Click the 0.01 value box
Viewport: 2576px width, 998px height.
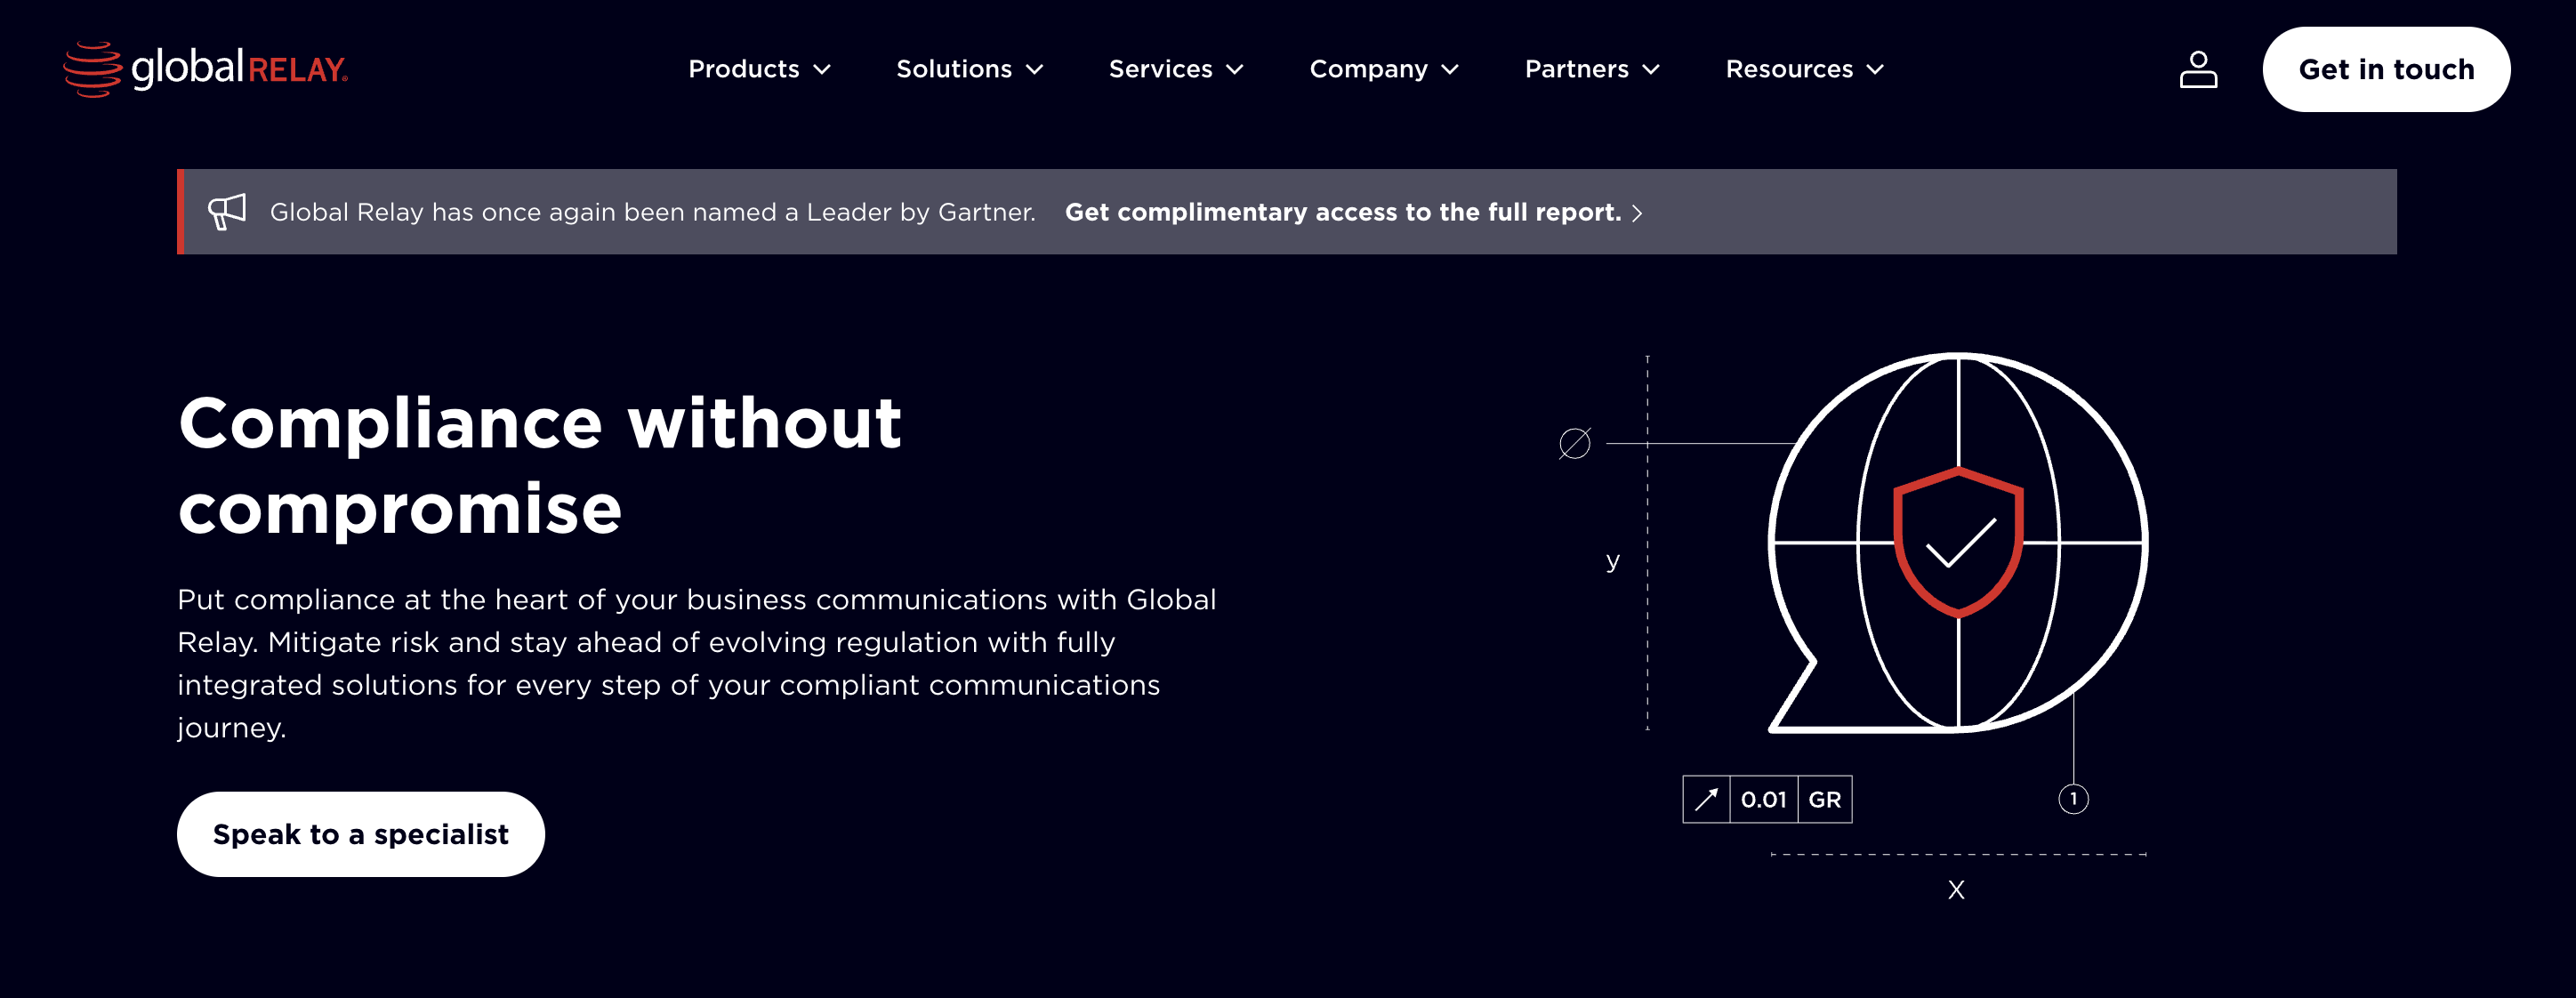[1763, 799]
